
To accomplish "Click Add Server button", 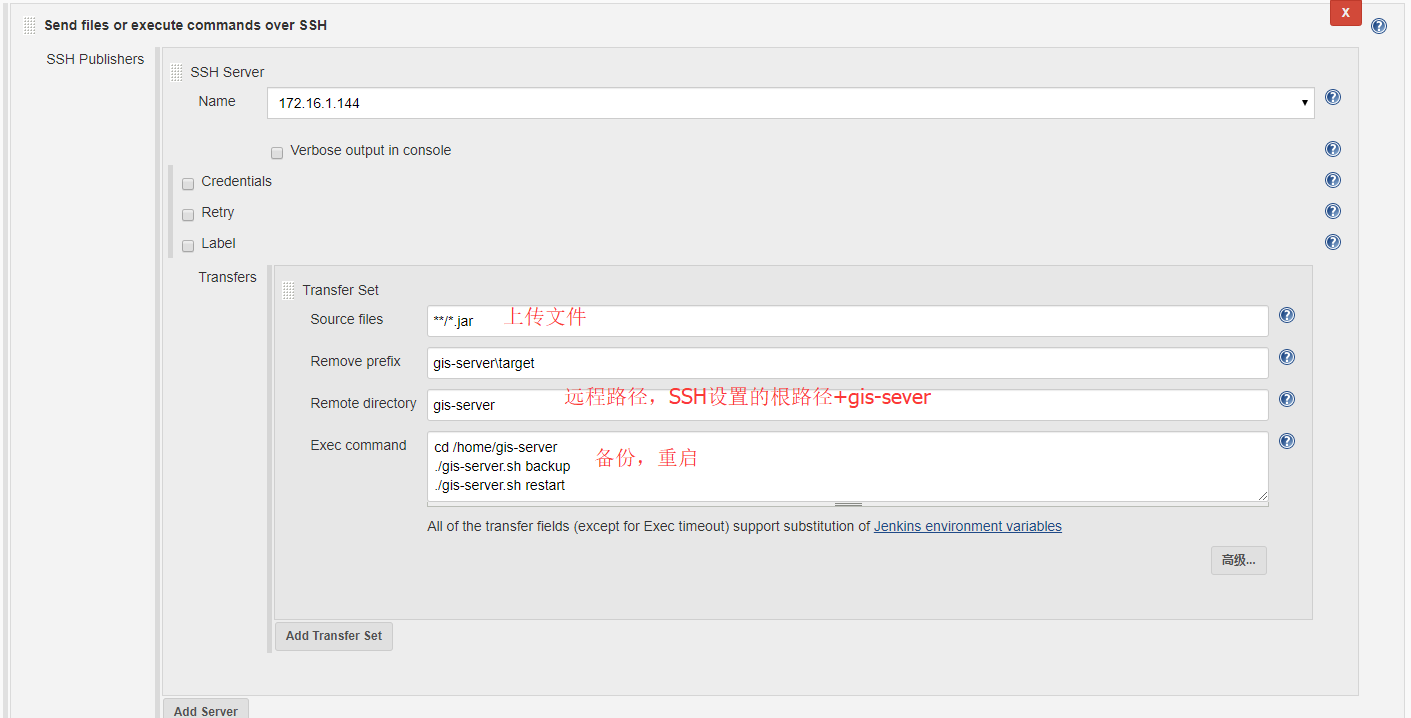I will [x=206, y=710].
